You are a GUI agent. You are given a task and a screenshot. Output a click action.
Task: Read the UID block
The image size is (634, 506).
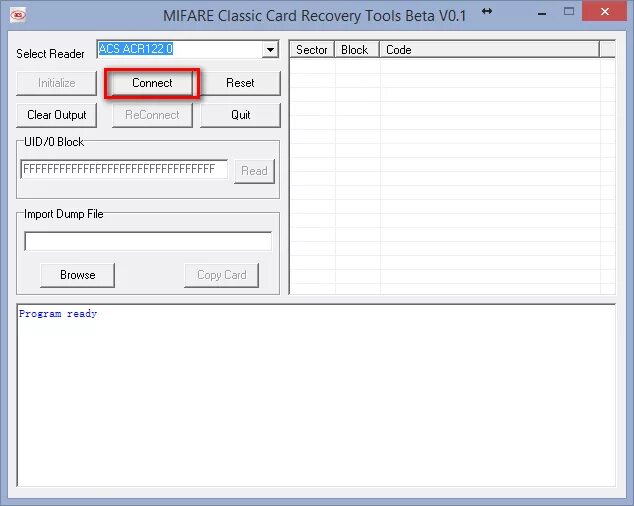tap(254, 171)
